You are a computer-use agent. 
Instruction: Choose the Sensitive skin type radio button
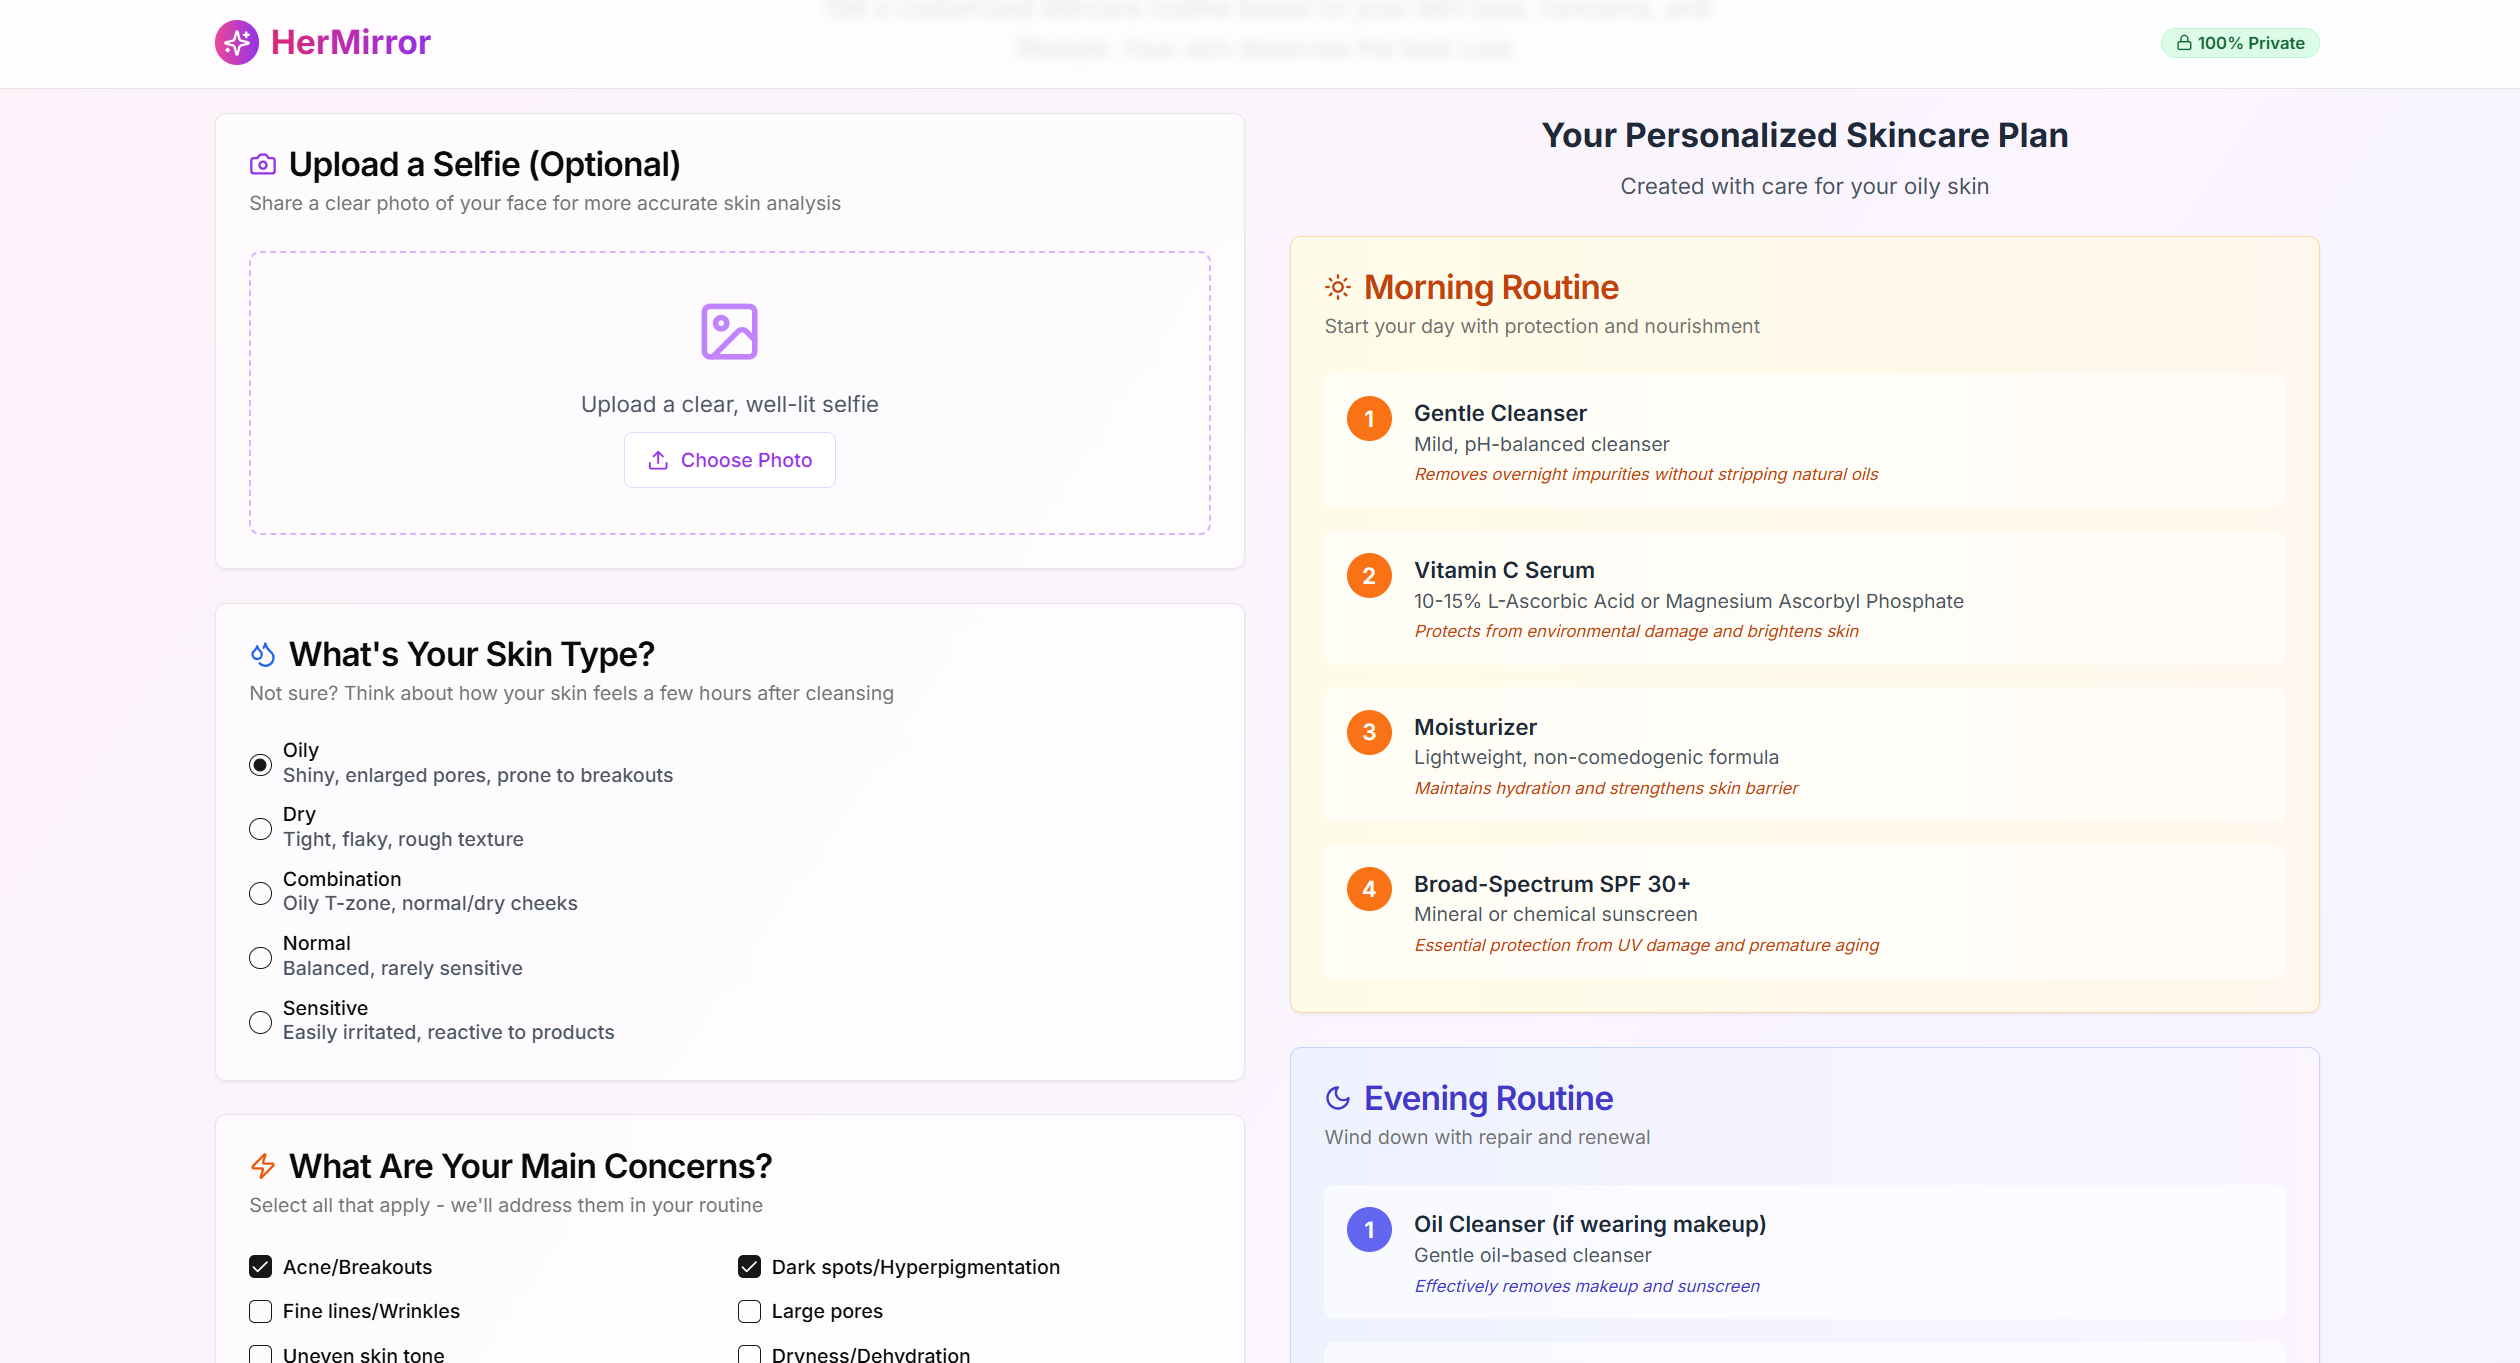click(260, 1022)
